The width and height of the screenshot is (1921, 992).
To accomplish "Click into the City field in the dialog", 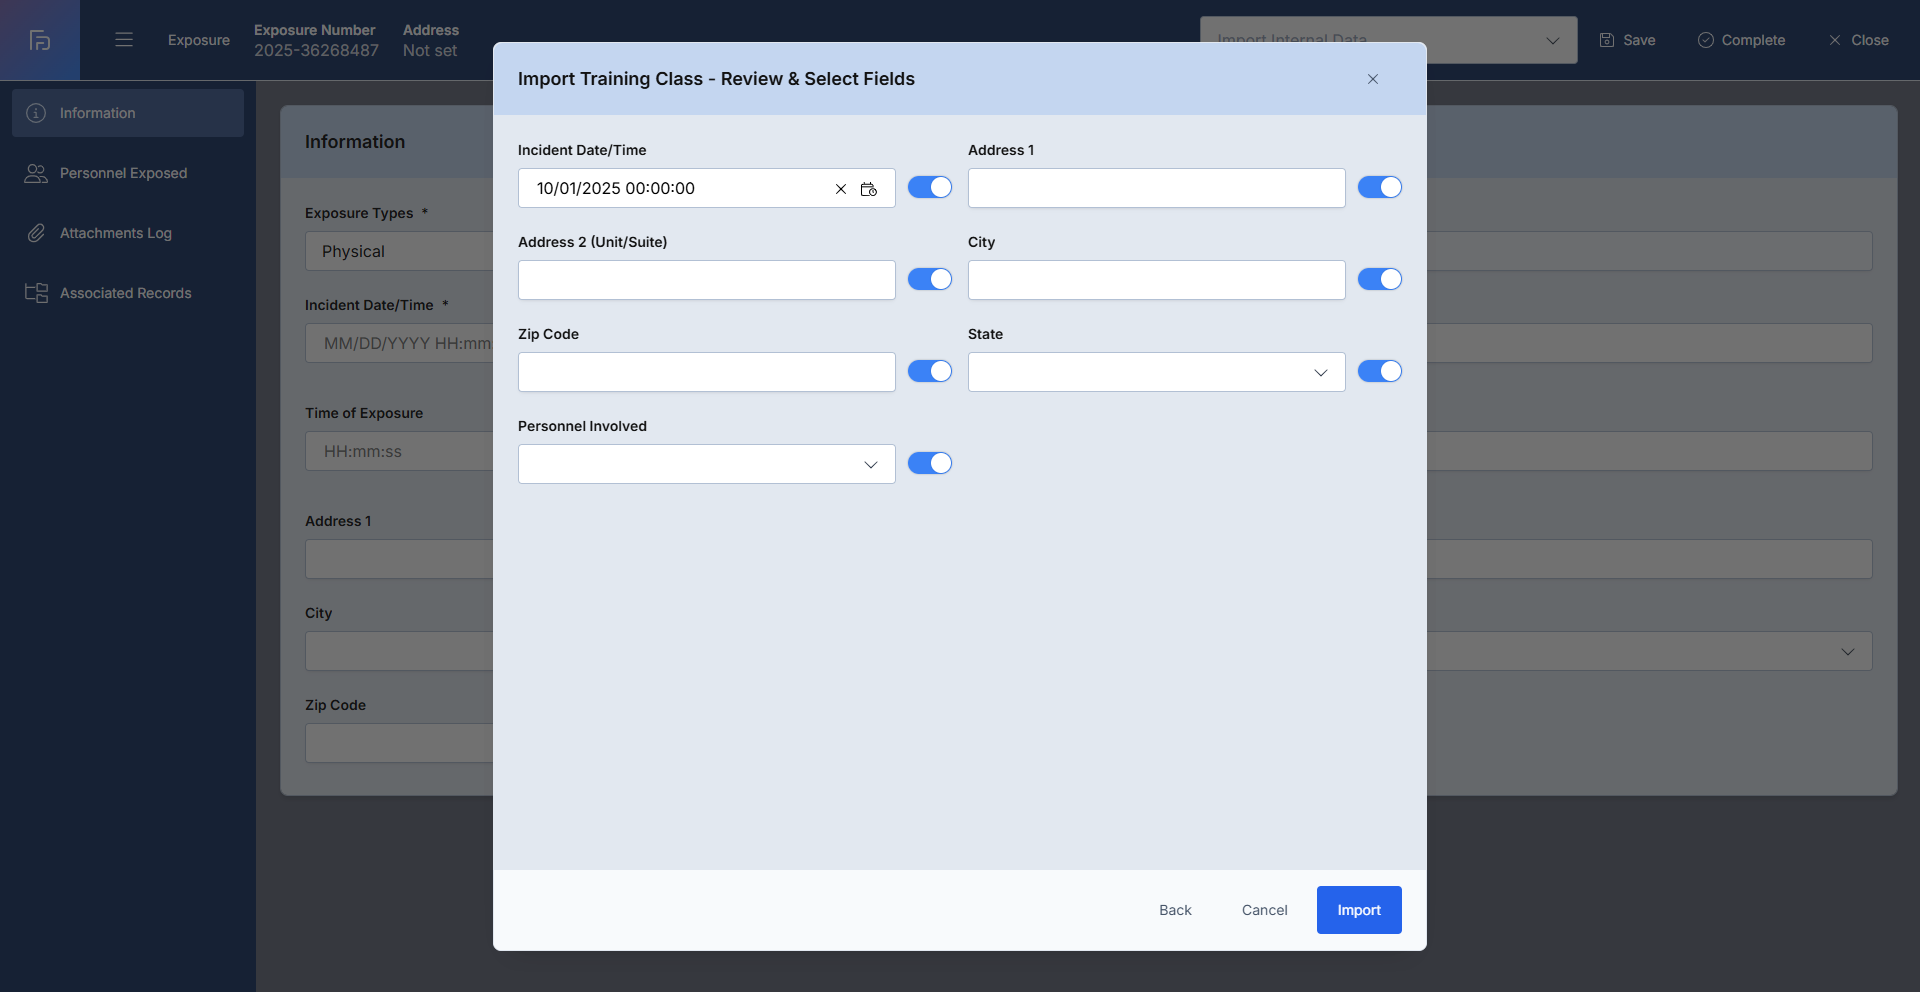I will pos(1156,280).
